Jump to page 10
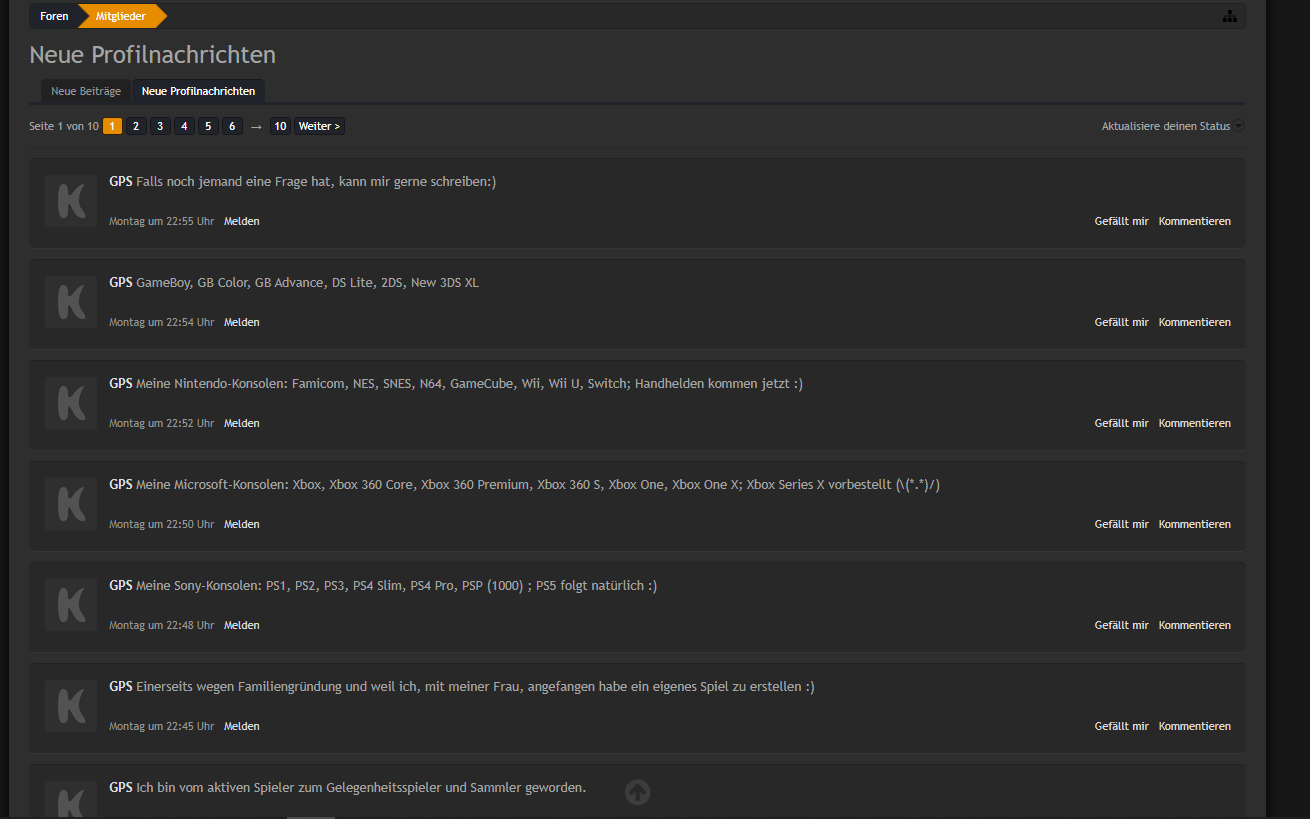This screenshot has width=1310, height=819. [x=280, y=126]
